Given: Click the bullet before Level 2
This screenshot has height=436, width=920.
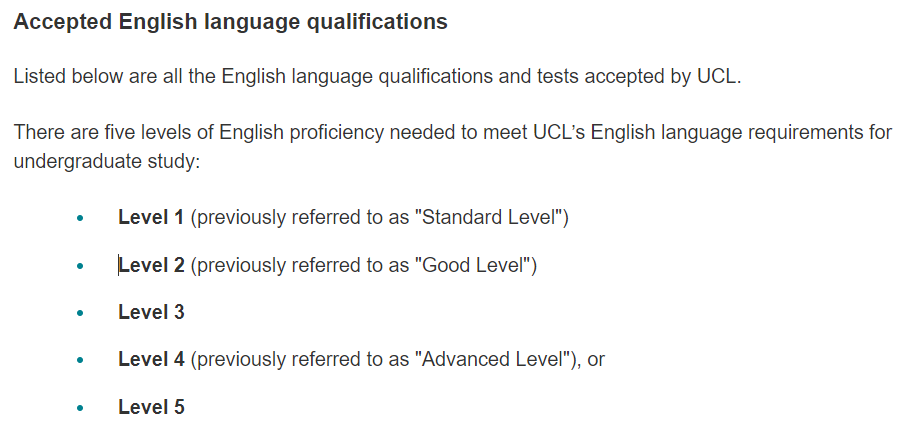Looking at the screenshot, I should pyautogui.click(x=80, y=266).
